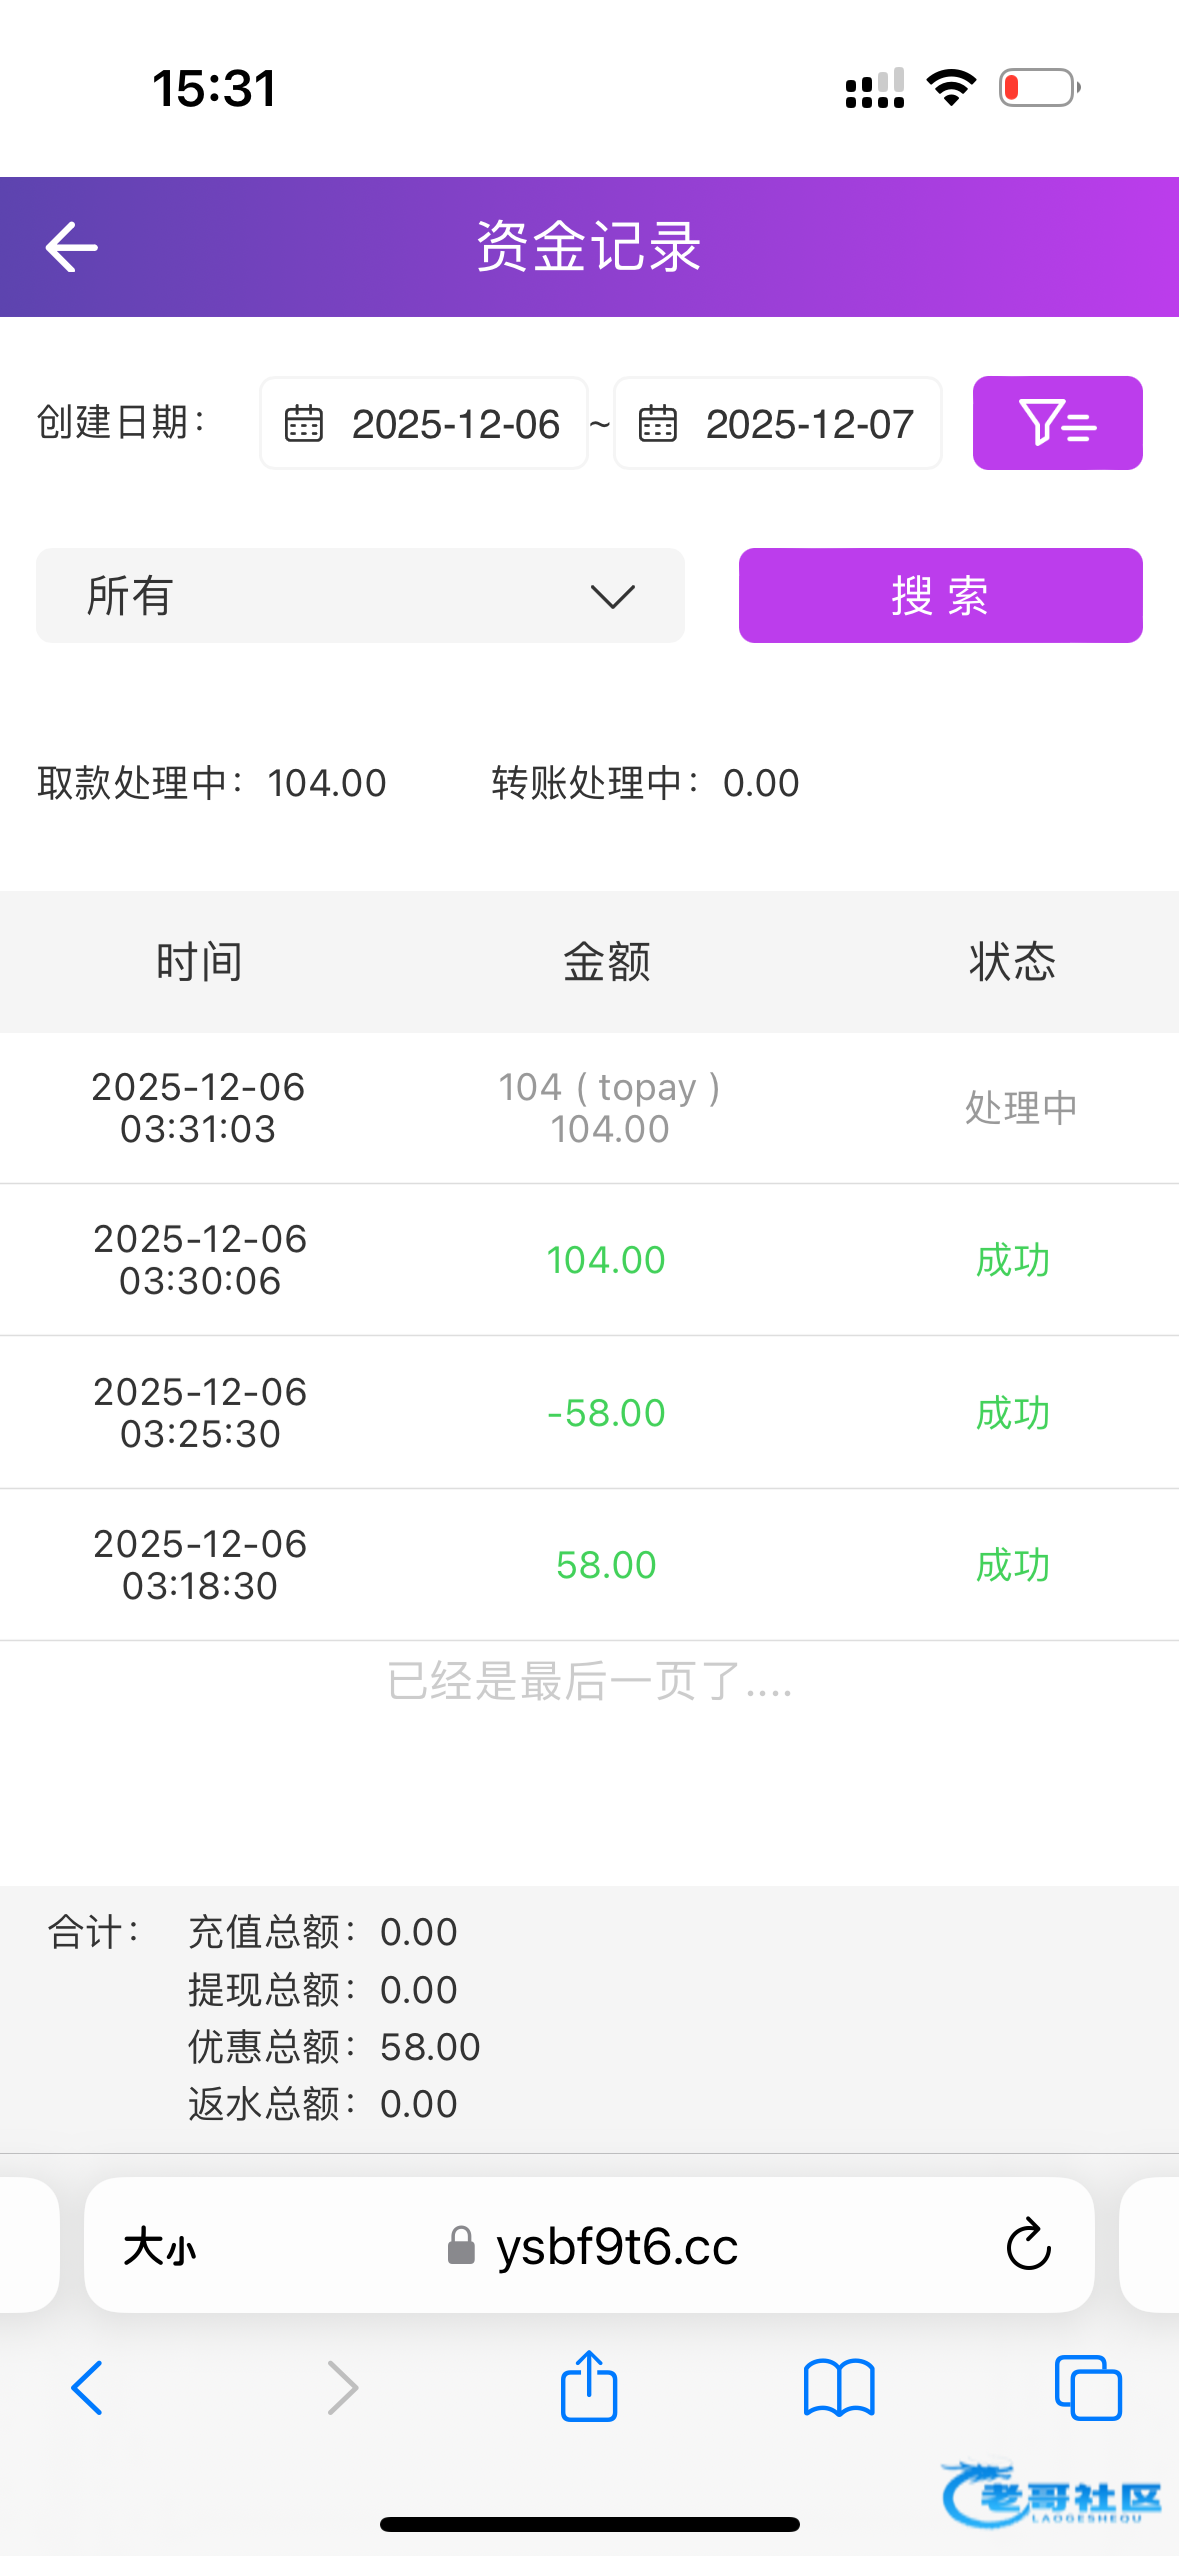This screenshot has width=1179, height=2556.
Task: Click the dropdown chevron beside 所有
Action: (x=613, y=597)
